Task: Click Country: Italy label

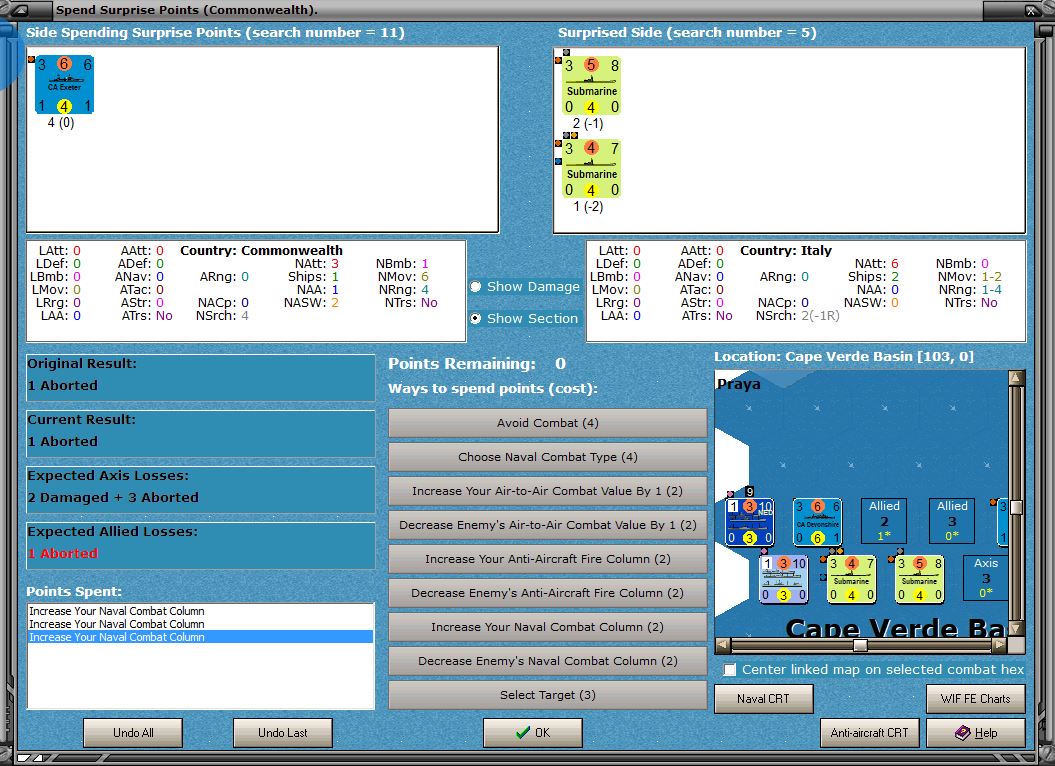Action: [x=786, y=250]
